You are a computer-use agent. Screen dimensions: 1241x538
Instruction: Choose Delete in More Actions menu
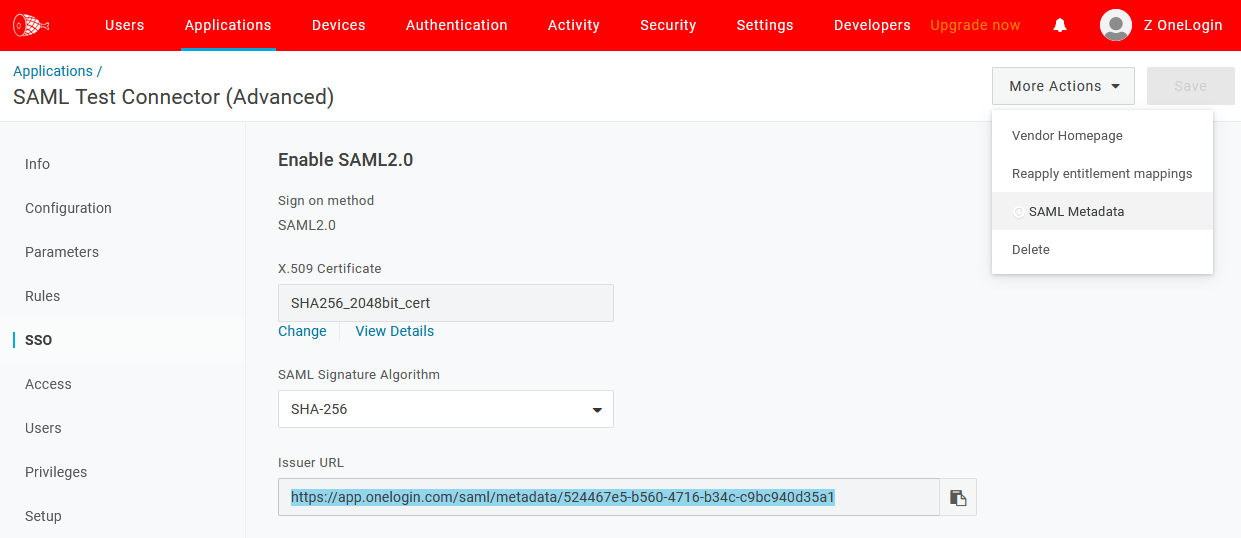pyautogui.click(x=1031, y=249)
